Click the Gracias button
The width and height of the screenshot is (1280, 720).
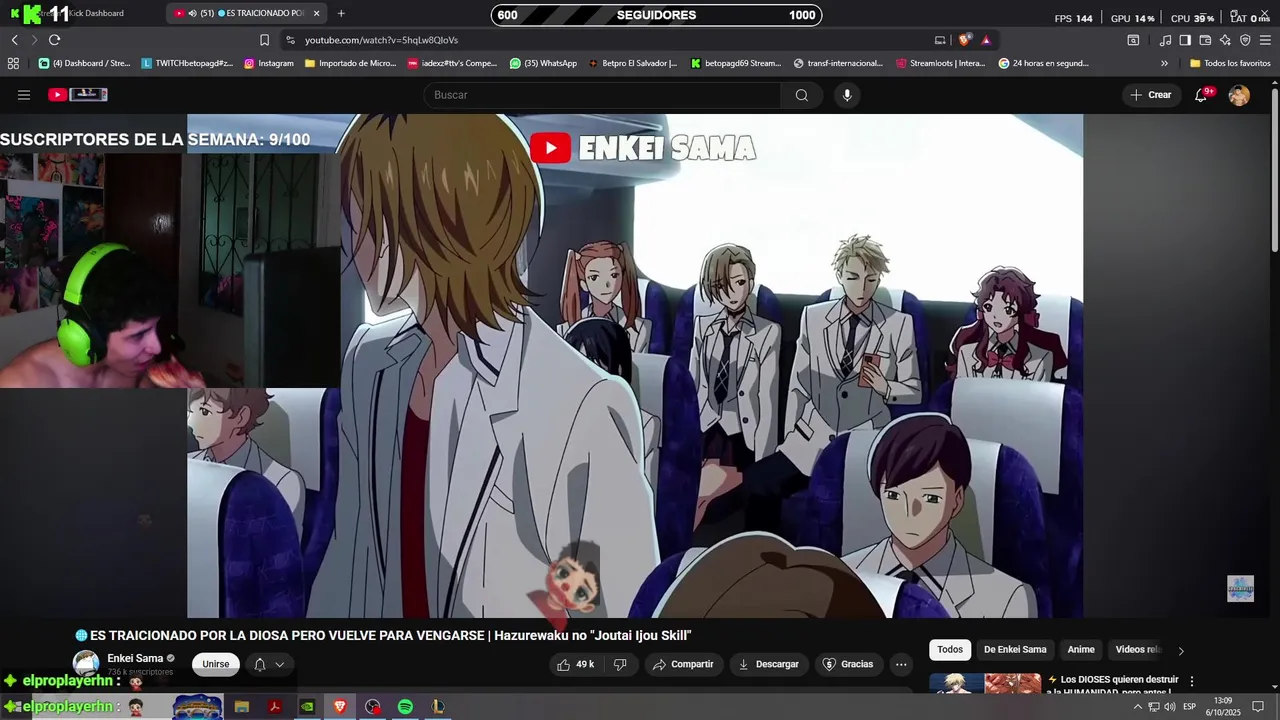coord(848,664)
